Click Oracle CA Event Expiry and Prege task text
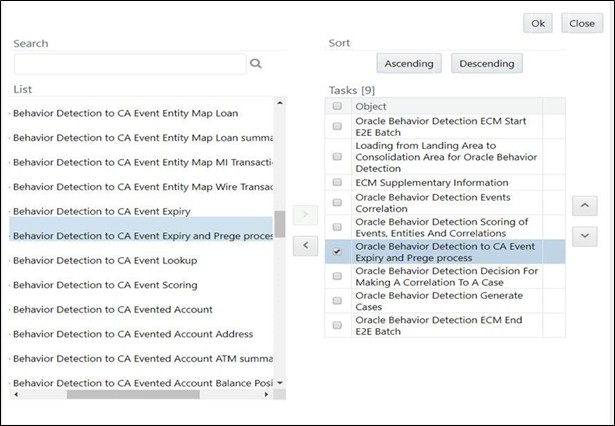The height and width of the screenshot is (426, 615). coord(445,252)
